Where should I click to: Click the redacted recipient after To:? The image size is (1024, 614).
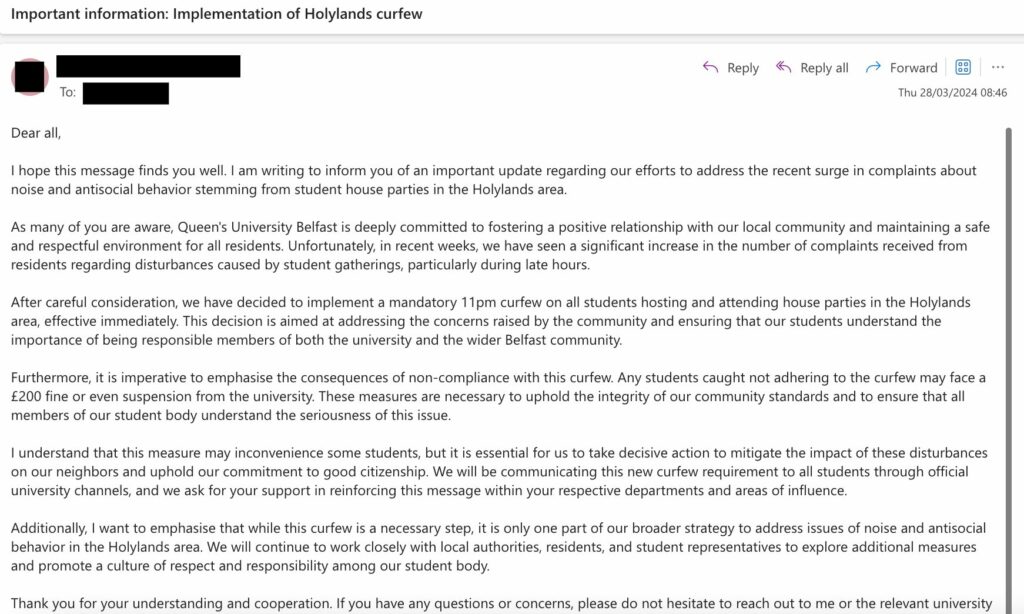click(x=126, y=93)
